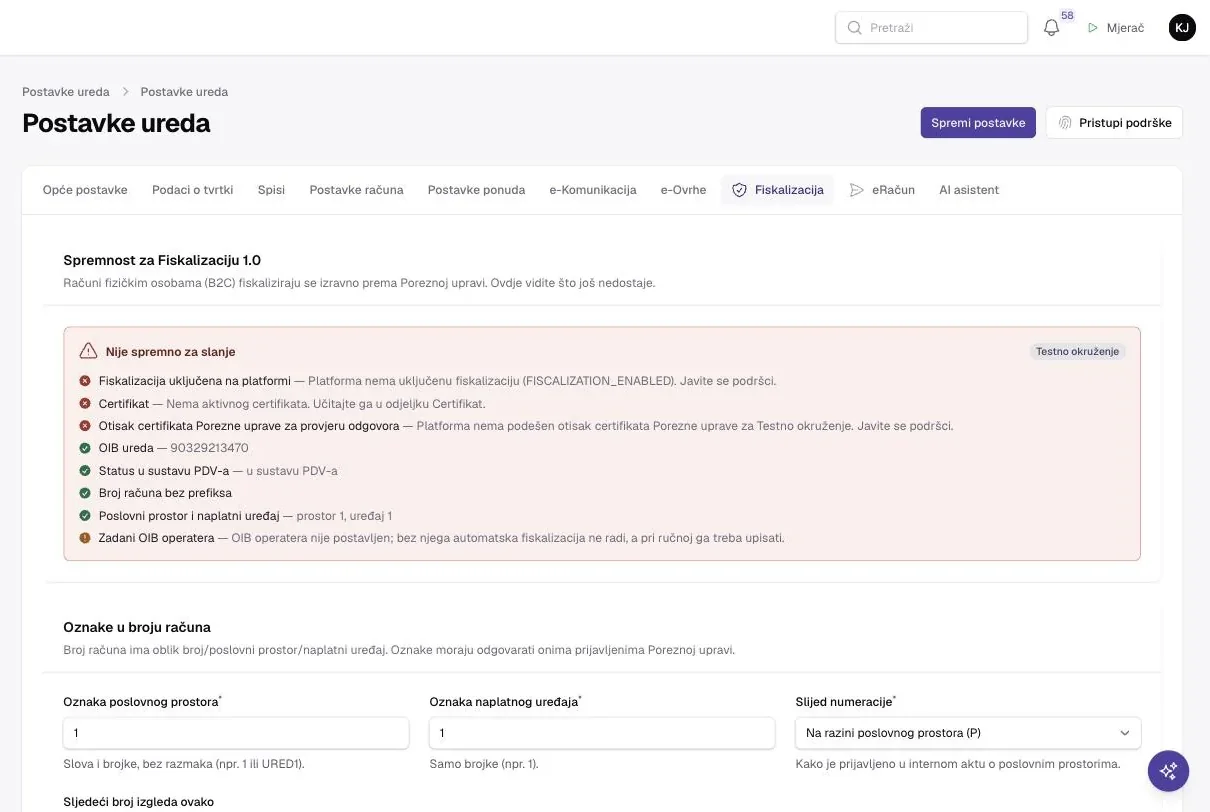This screenshot has height=812, width=1210.
Task: Click the warning triangle icon in alert
Action: 88,352
